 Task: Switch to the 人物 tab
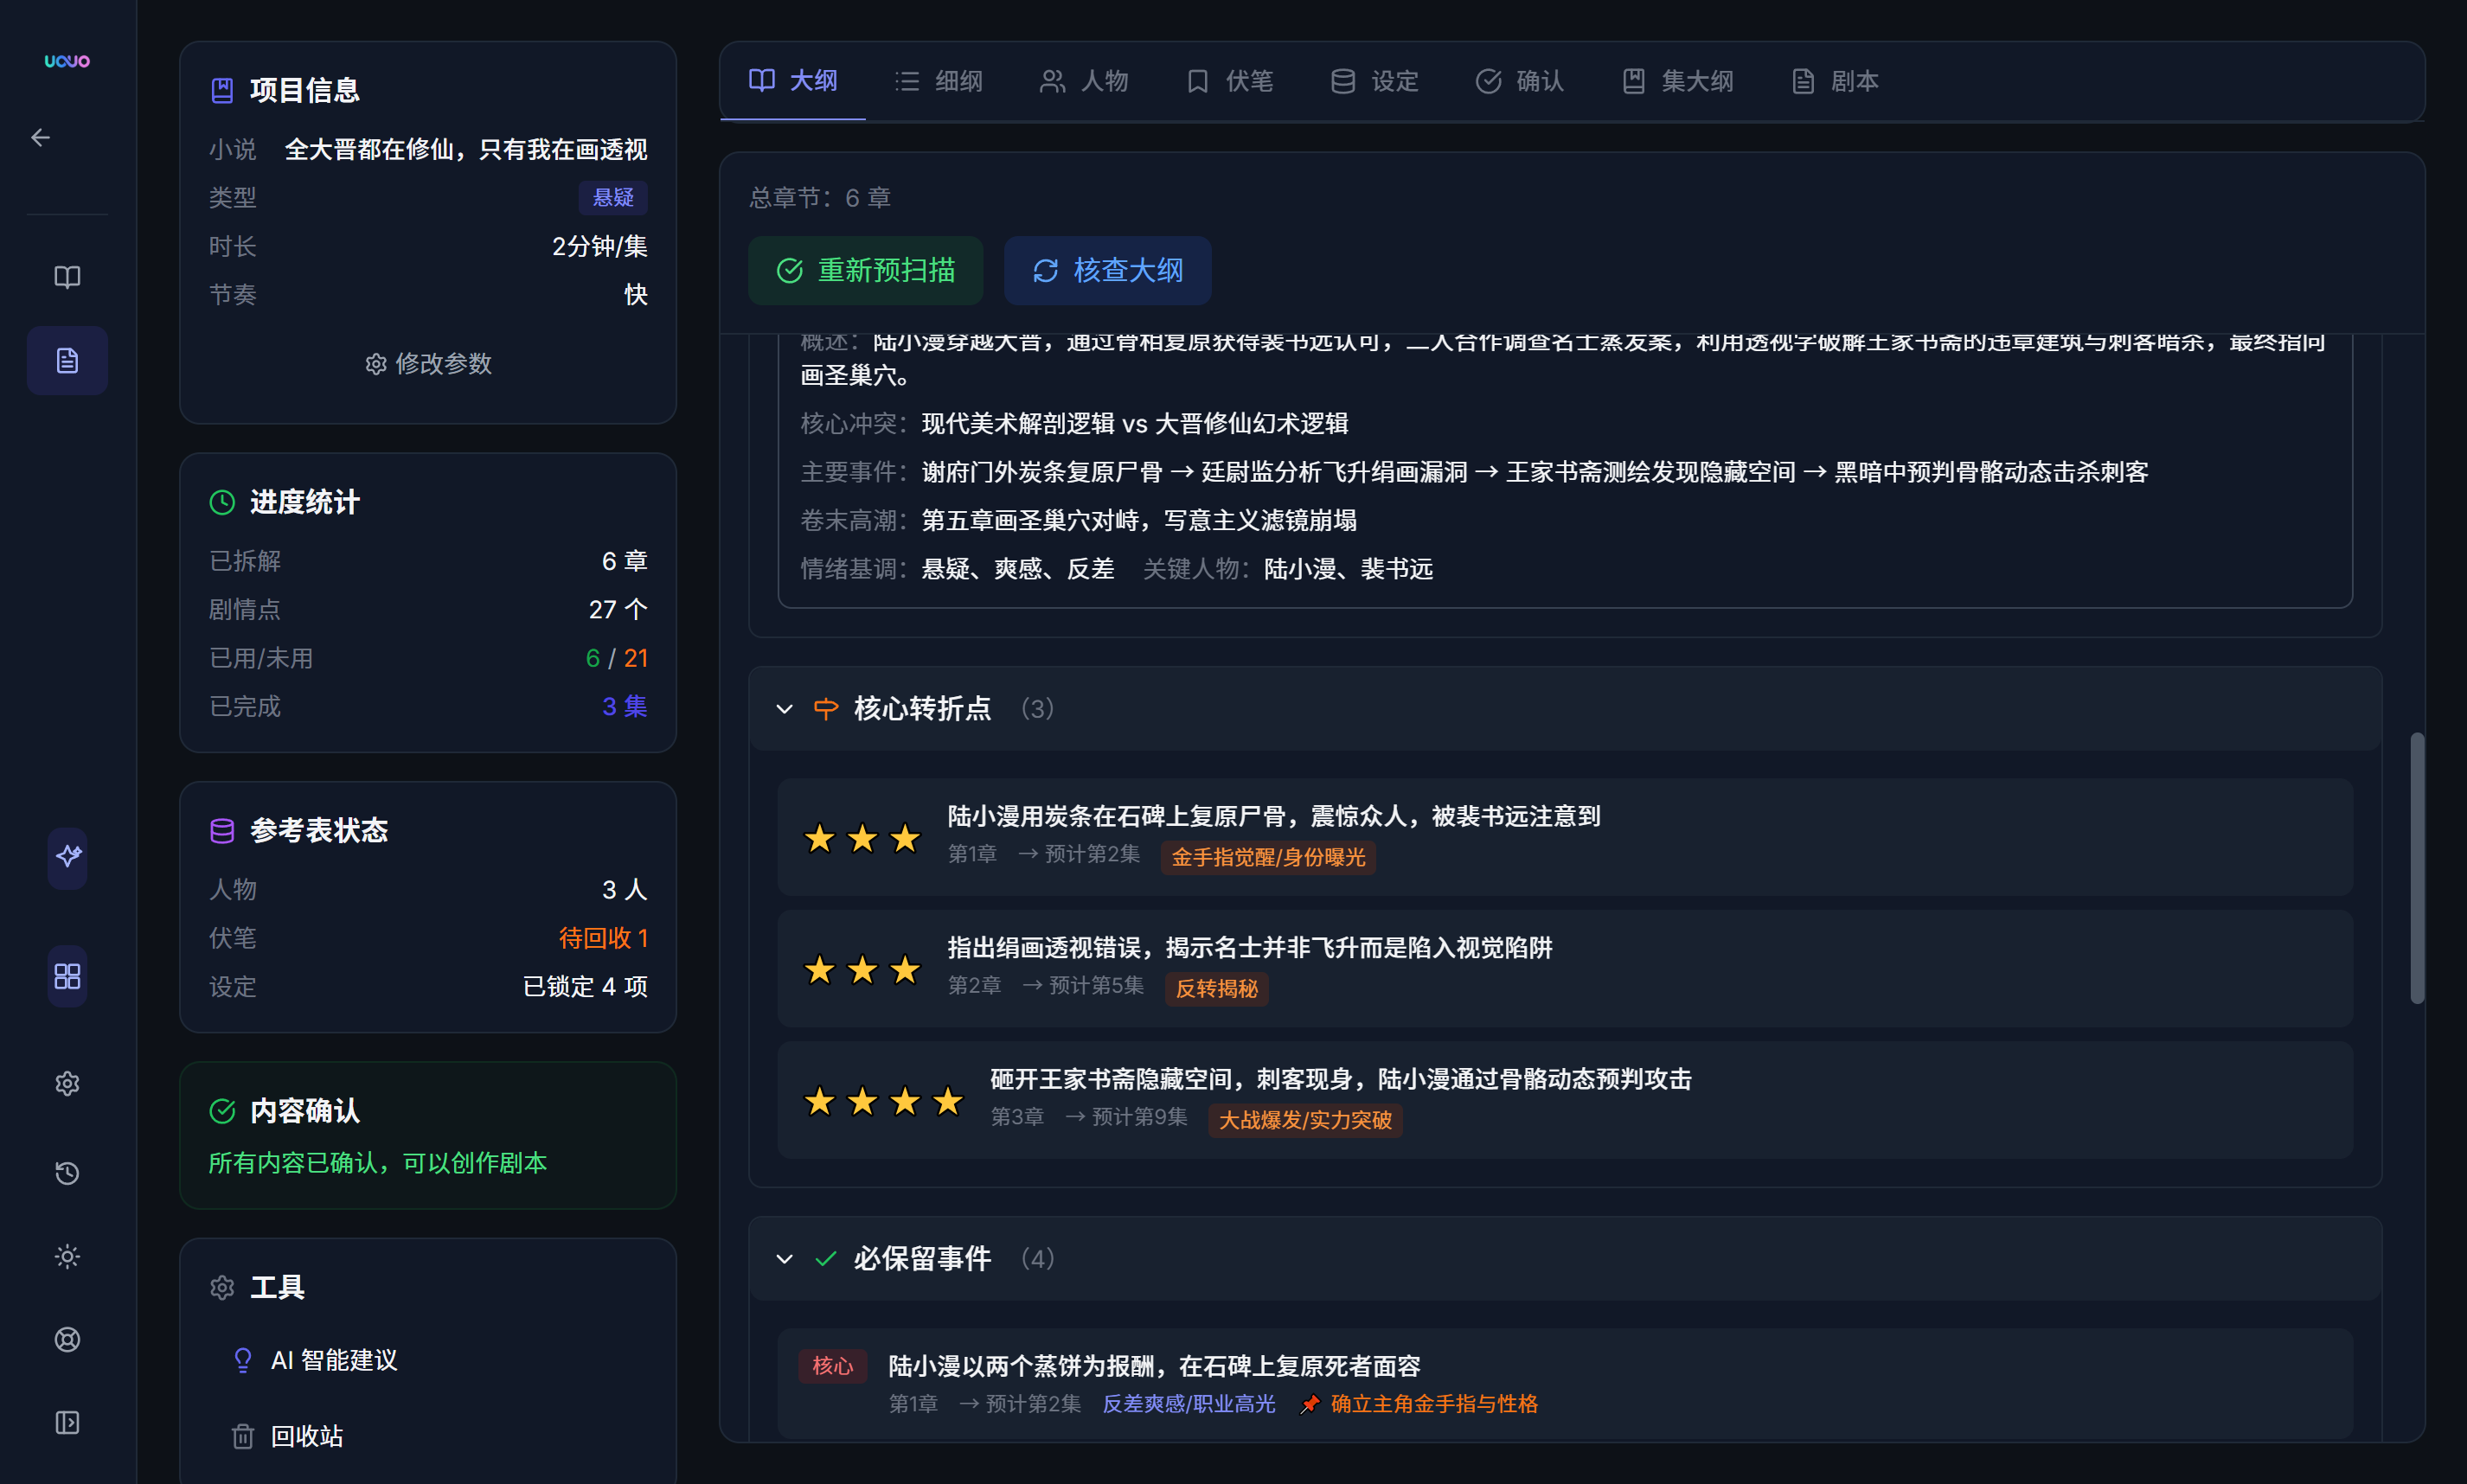1084,81
